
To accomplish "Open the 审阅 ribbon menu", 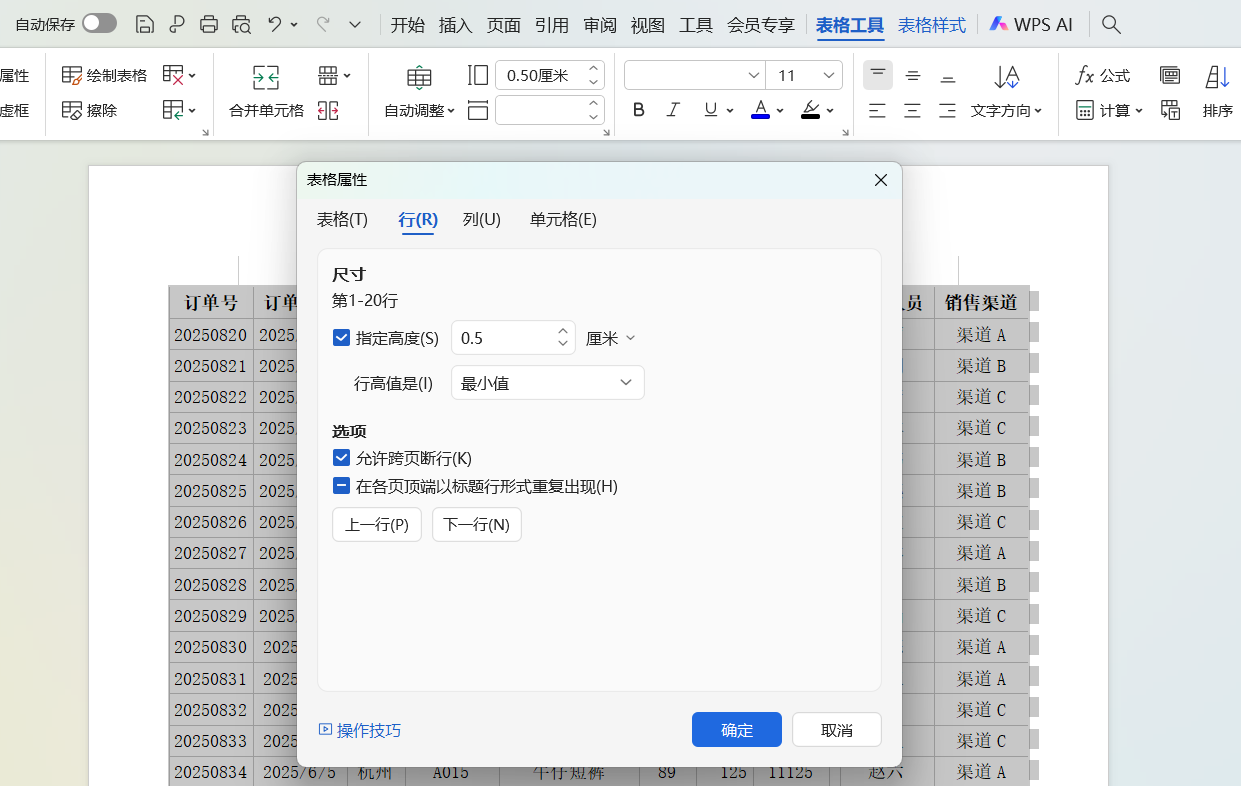I will (x=599, y=26).
